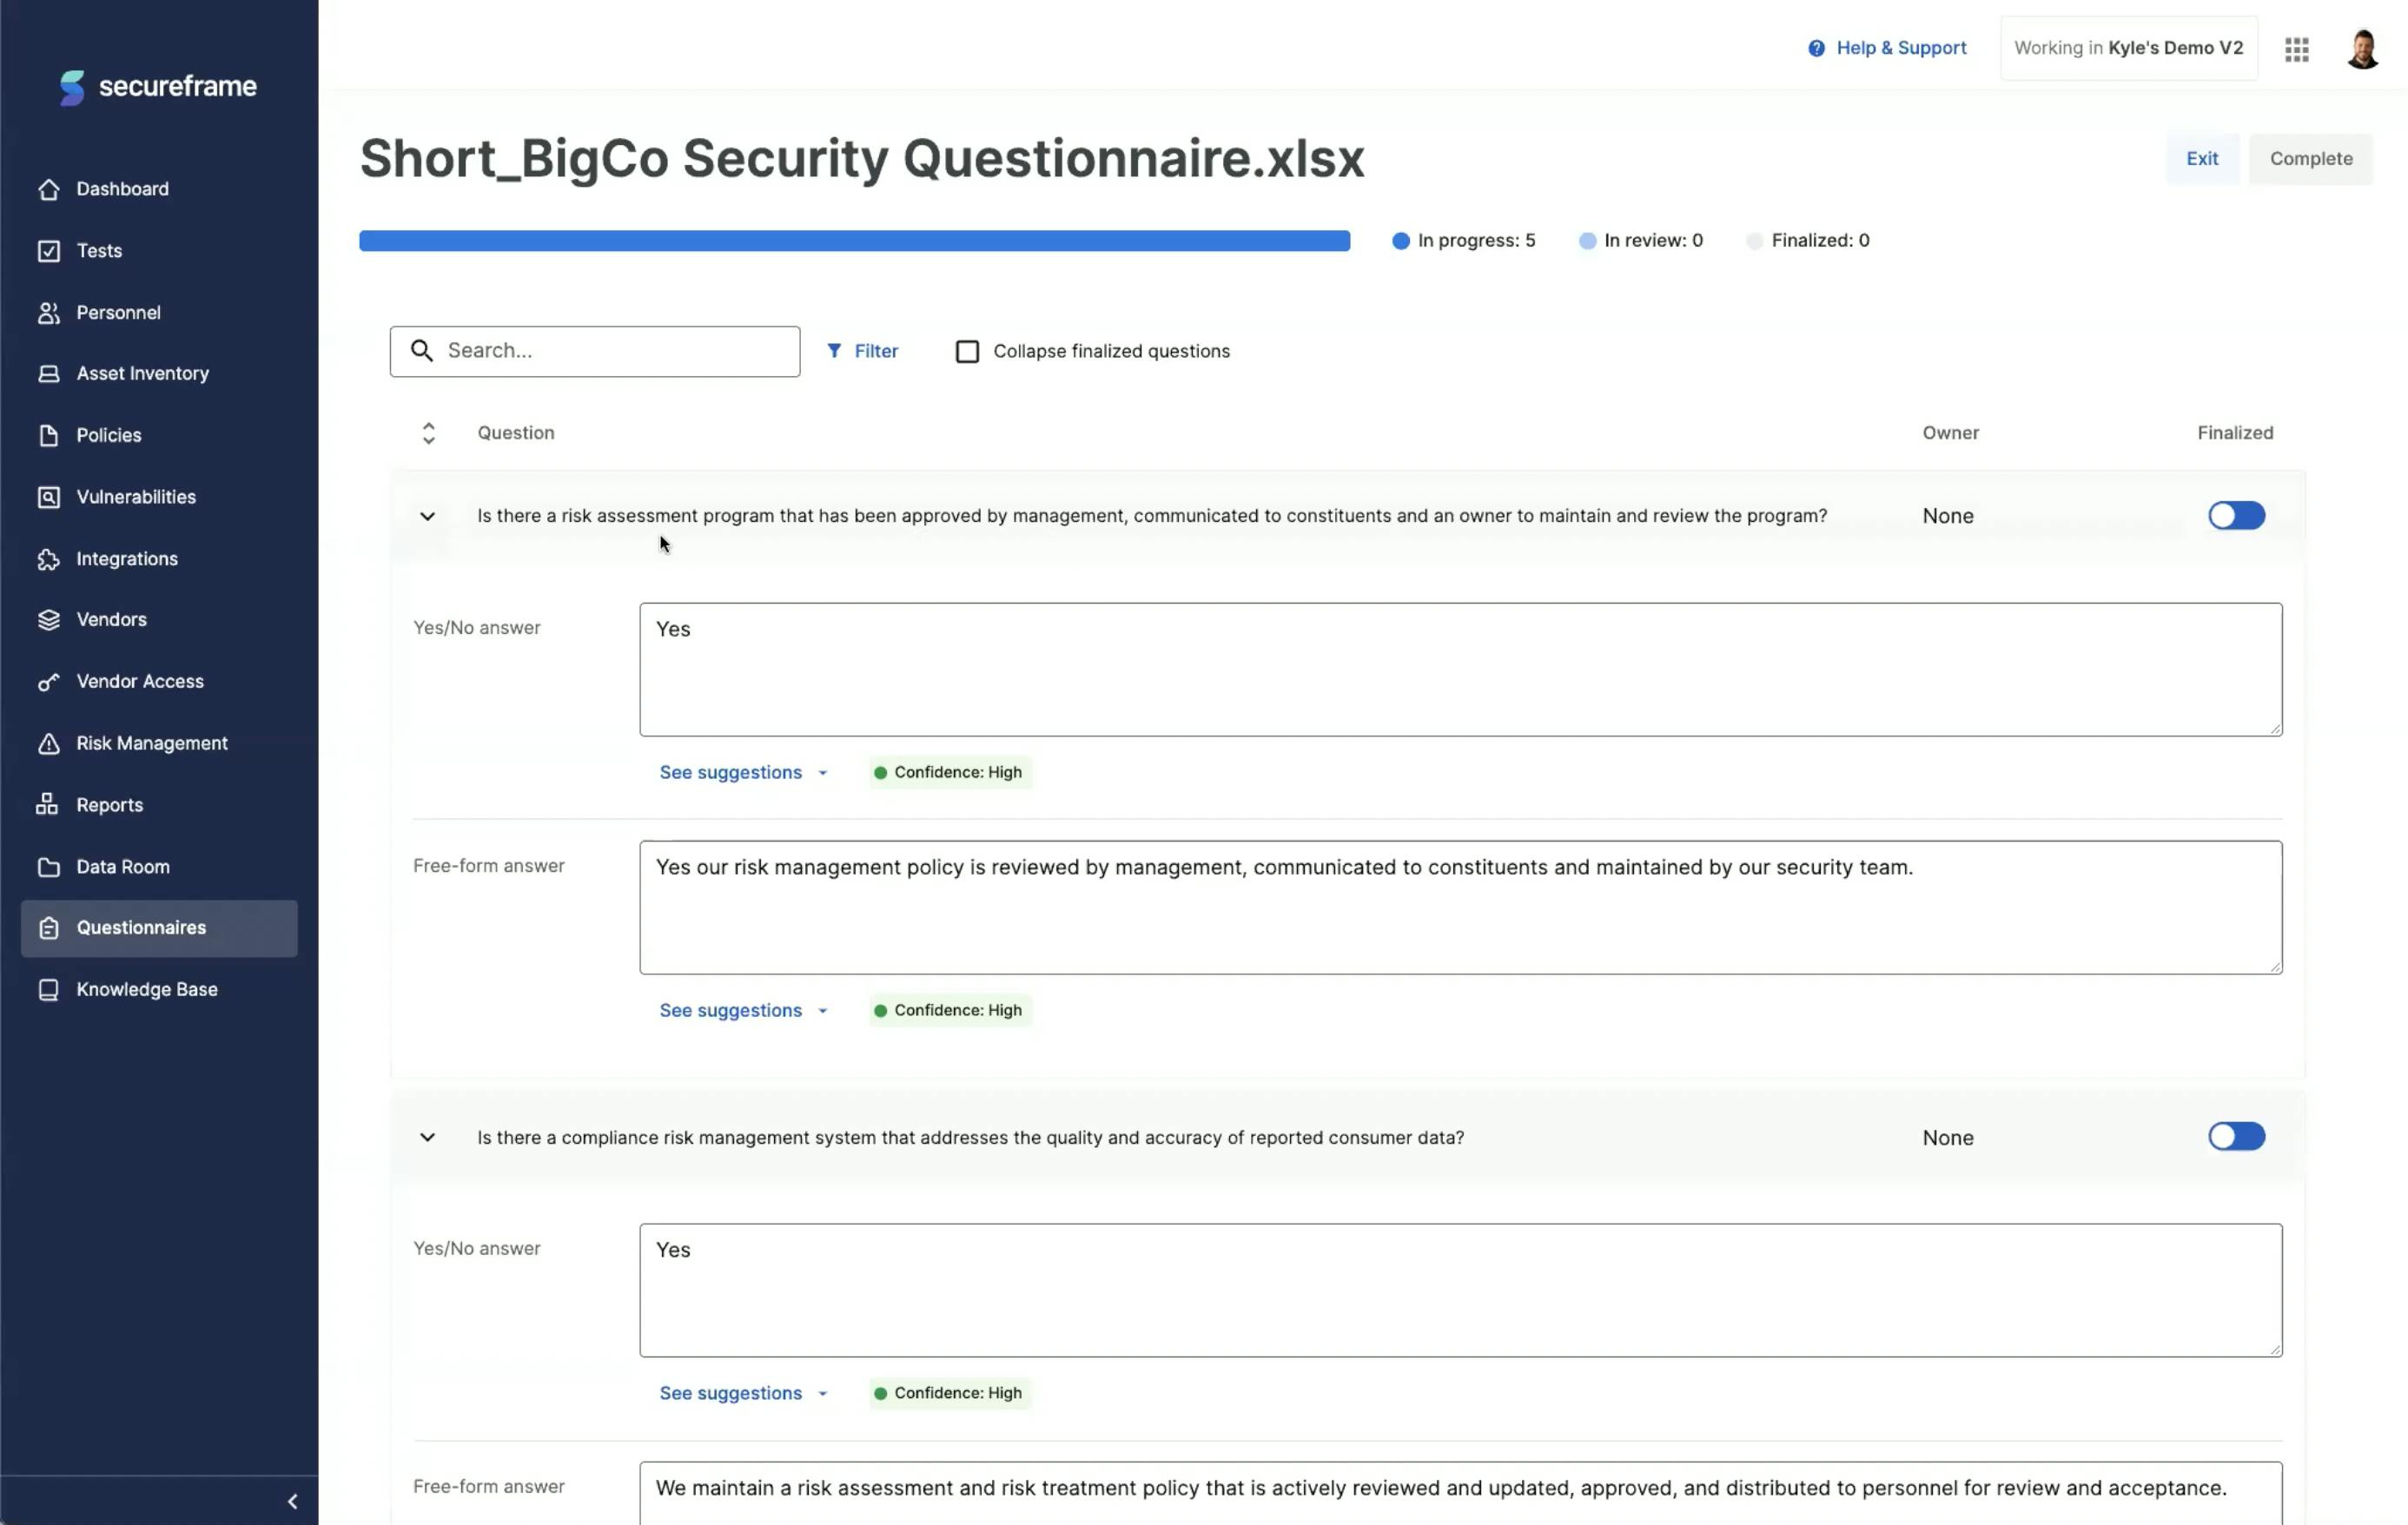
Task: Click the Asset Inventory icon
Action: [x=49, y=374]
